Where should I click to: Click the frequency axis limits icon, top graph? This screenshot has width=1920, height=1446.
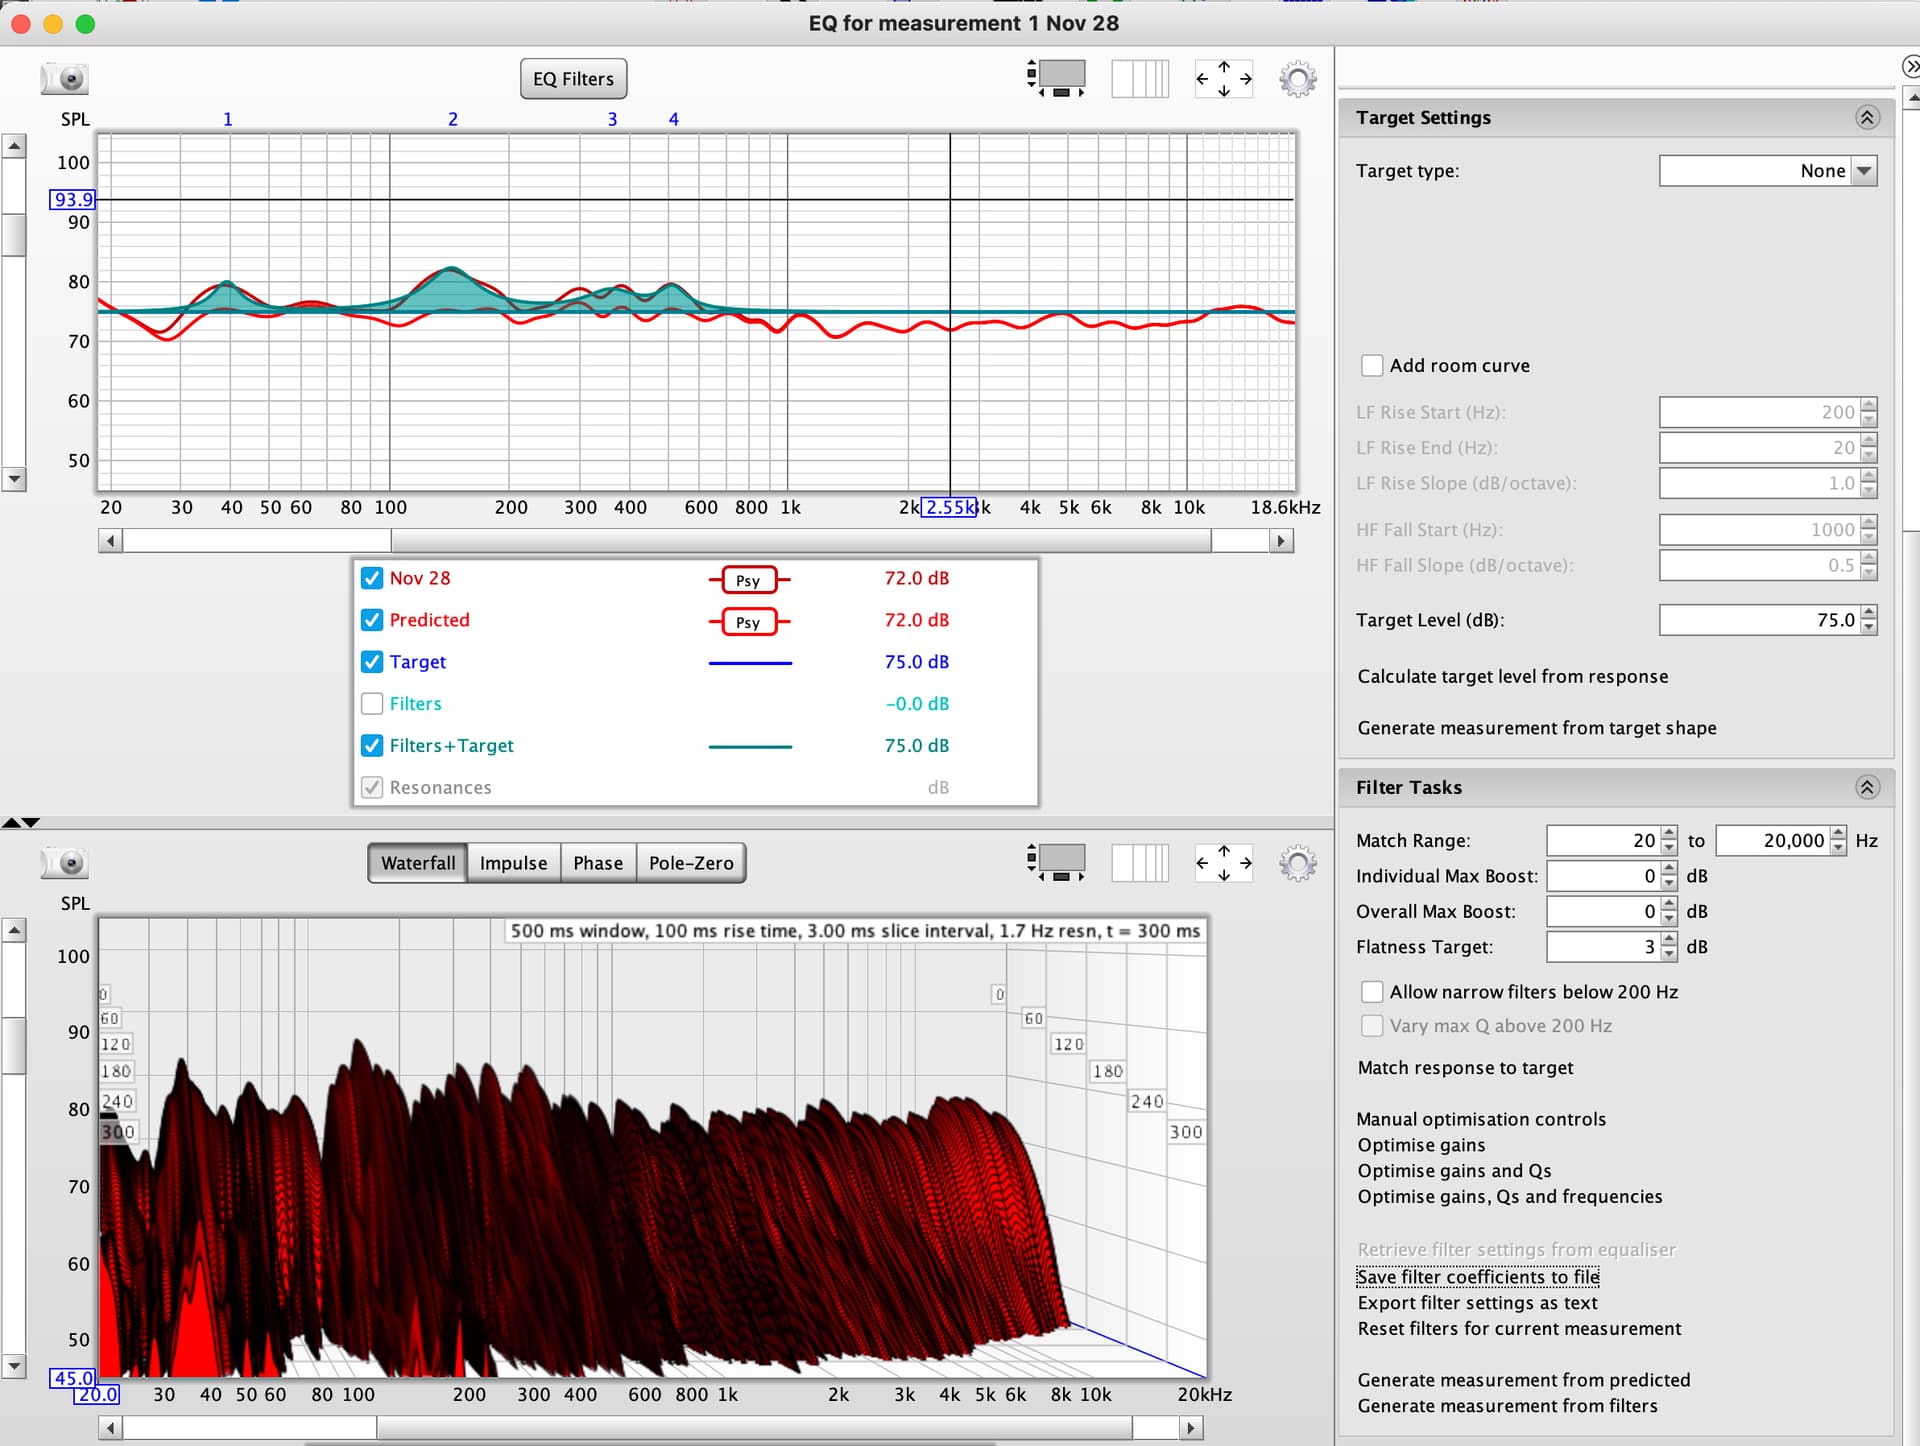(1140, 78)
